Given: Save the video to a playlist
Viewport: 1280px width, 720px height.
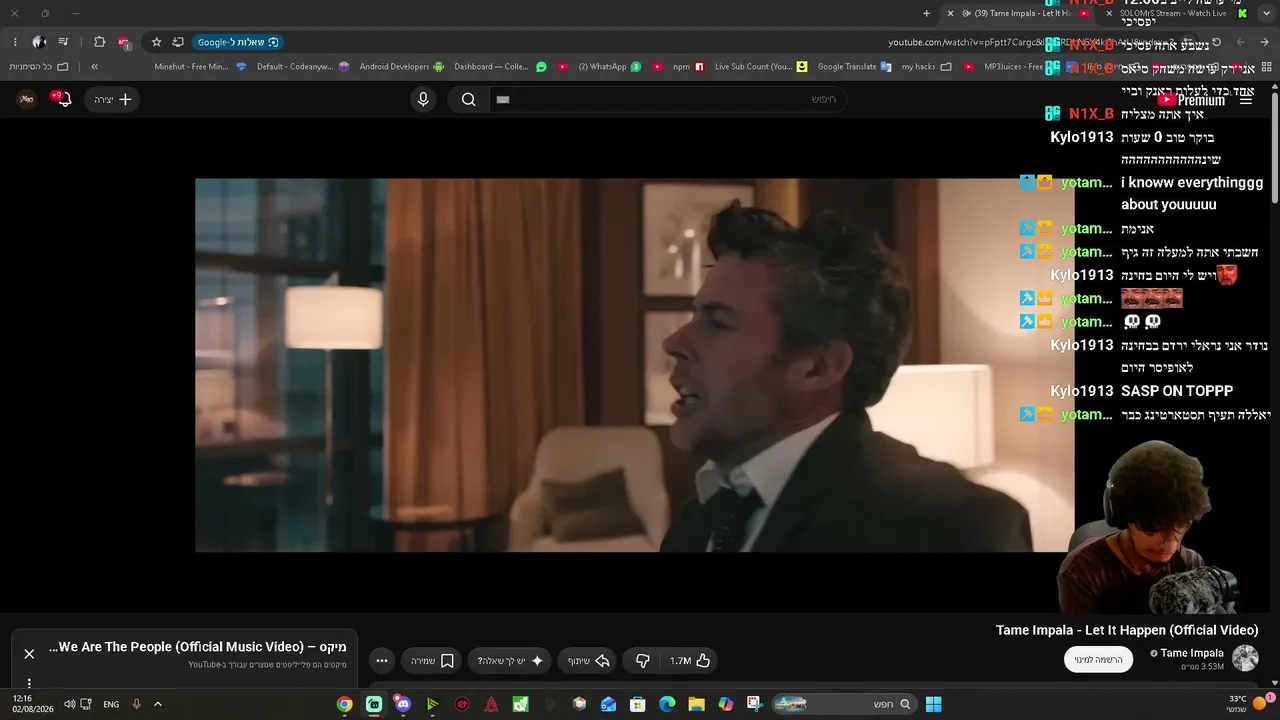Looking at the screenshot, I should click(433, 661).
